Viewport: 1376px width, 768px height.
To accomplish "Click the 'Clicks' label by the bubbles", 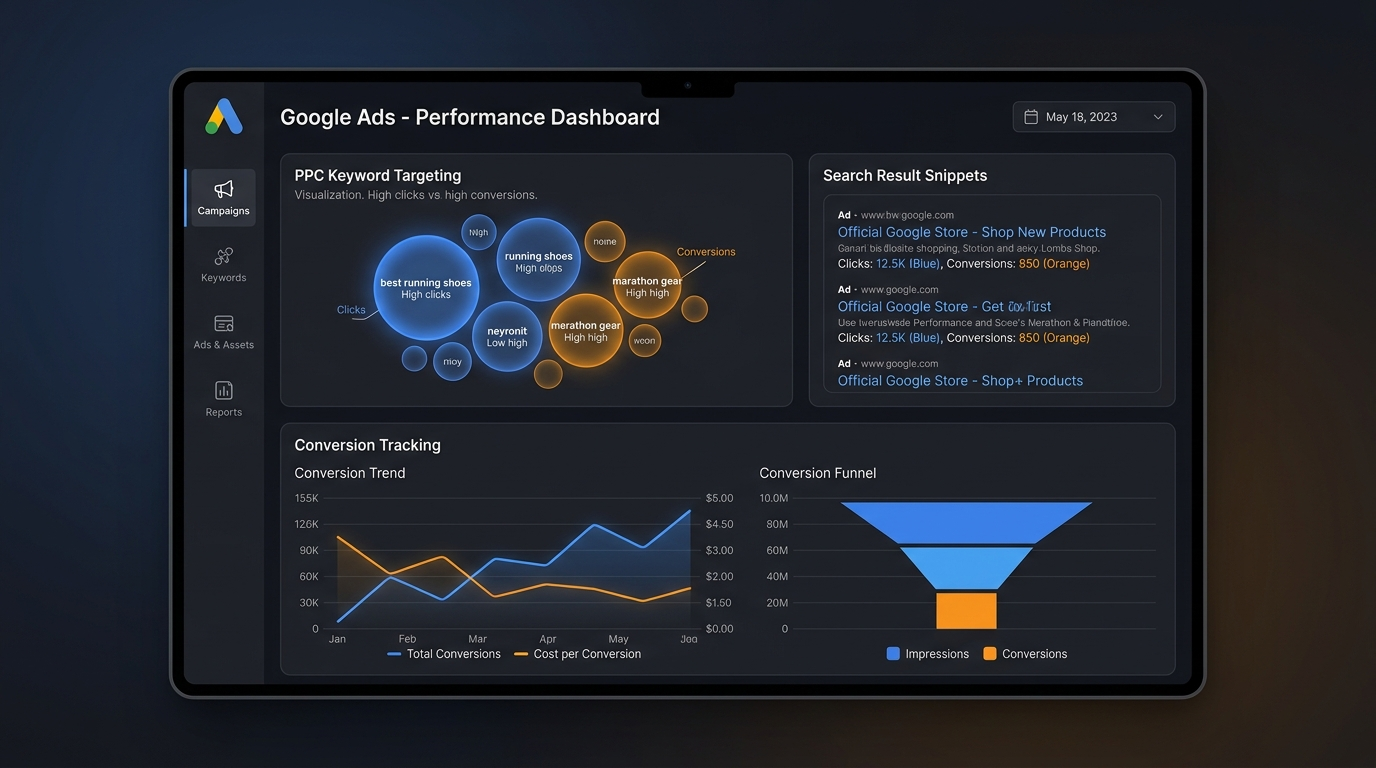I will pos(351,310).
